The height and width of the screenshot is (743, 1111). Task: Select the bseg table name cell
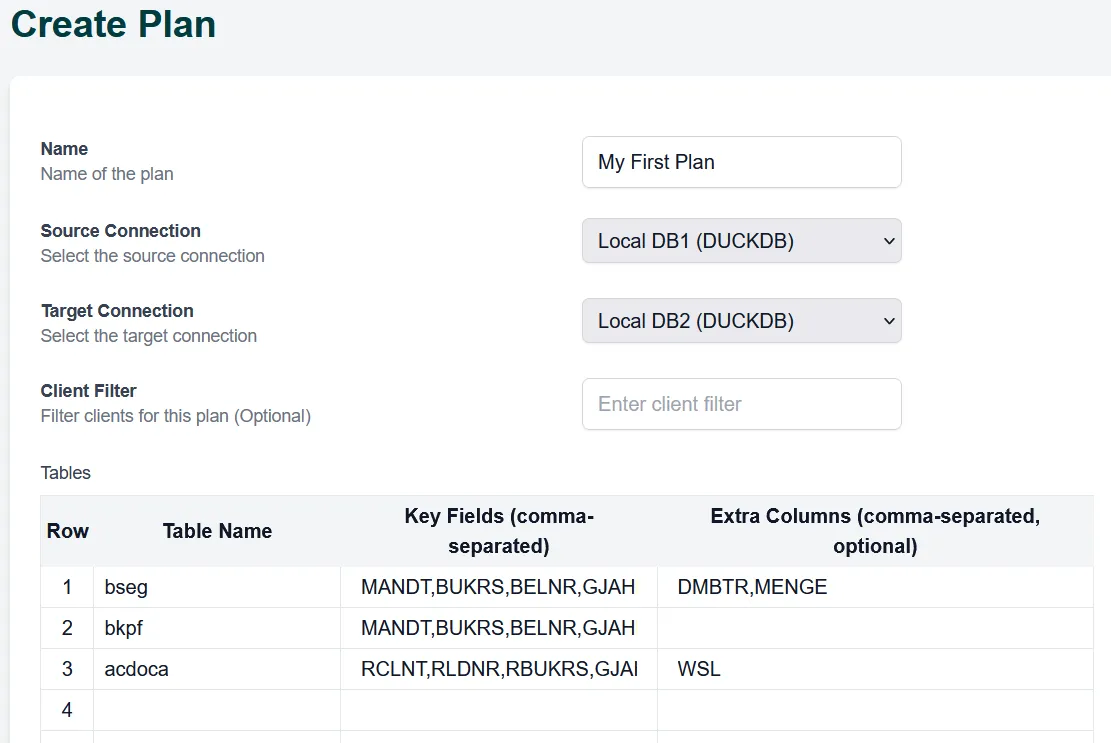click(216, 587)
